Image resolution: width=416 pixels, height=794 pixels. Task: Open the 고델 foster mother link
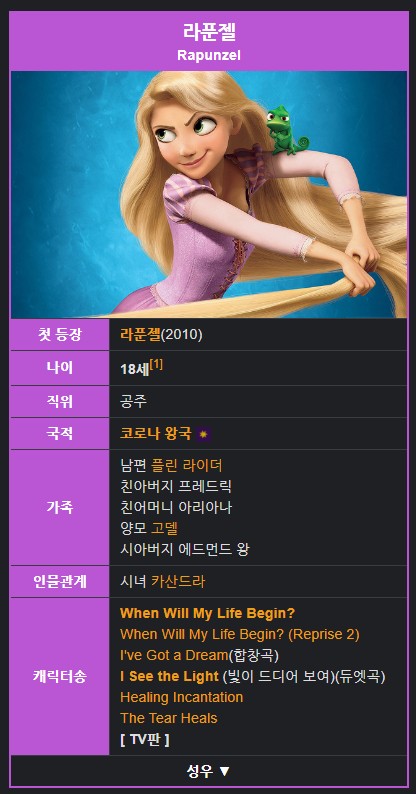click(x=164, y=528)
